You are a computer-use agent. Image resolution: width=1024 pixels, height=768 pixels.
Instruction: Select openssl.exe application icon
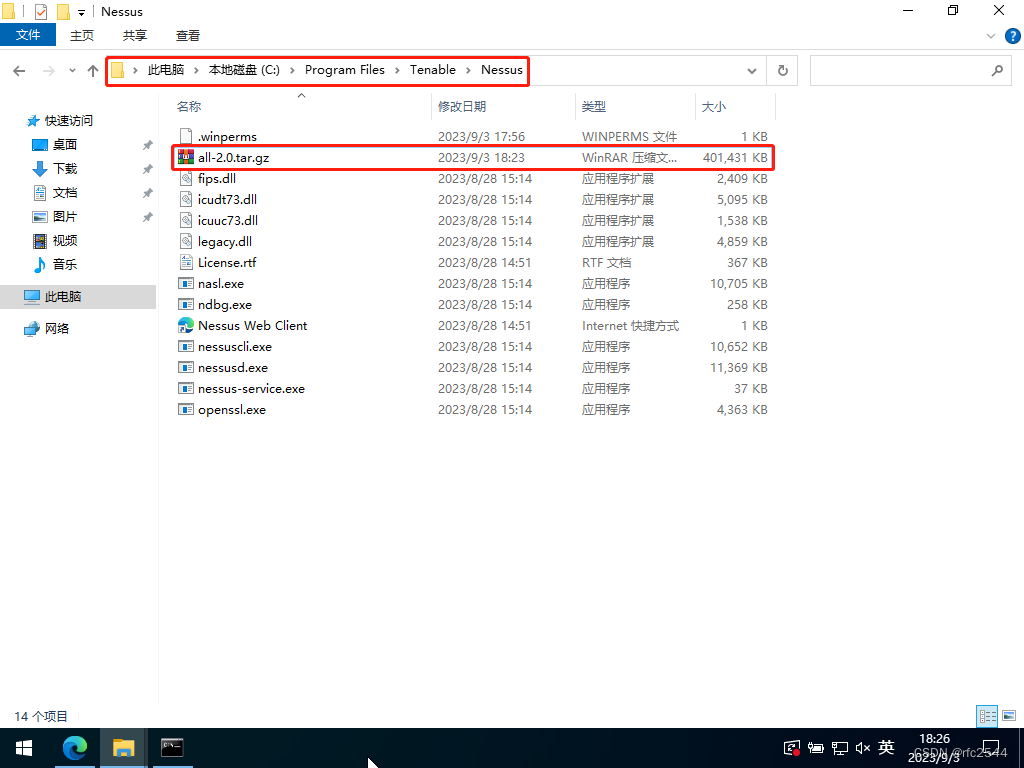186,409
